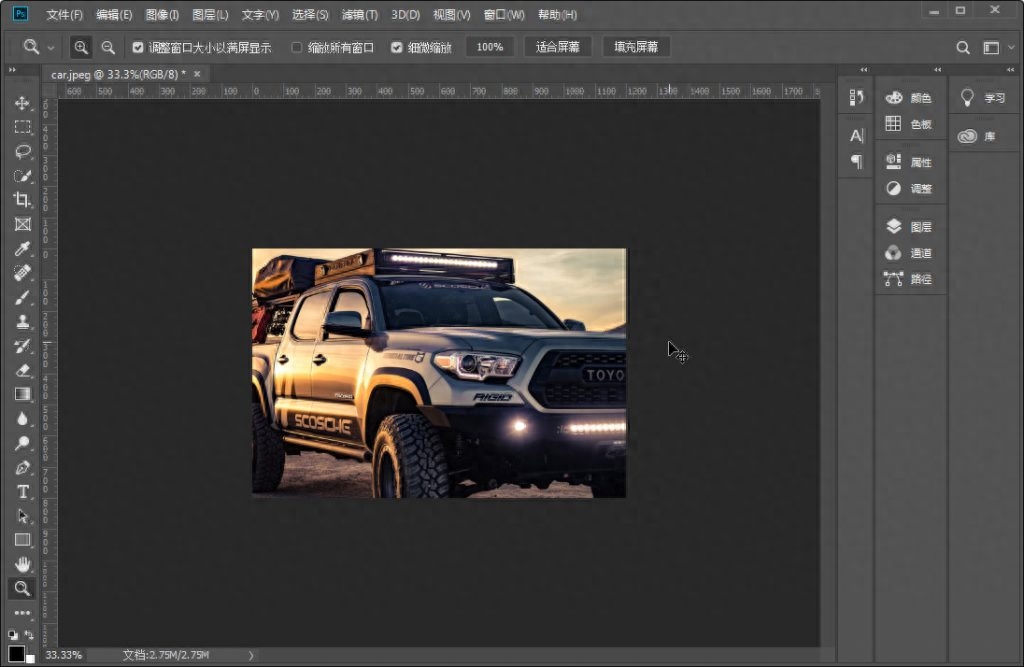Click the Zoom In mode icon
This screenshot has width=1024, height=667.
point(80,47)
